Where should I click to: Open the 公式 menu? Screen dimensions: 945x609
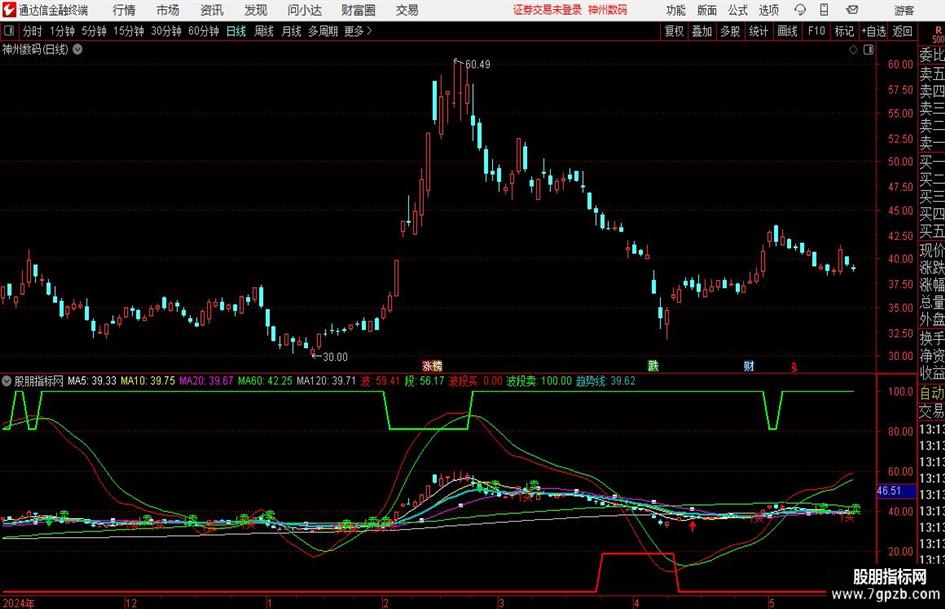[x=738, y=10]
